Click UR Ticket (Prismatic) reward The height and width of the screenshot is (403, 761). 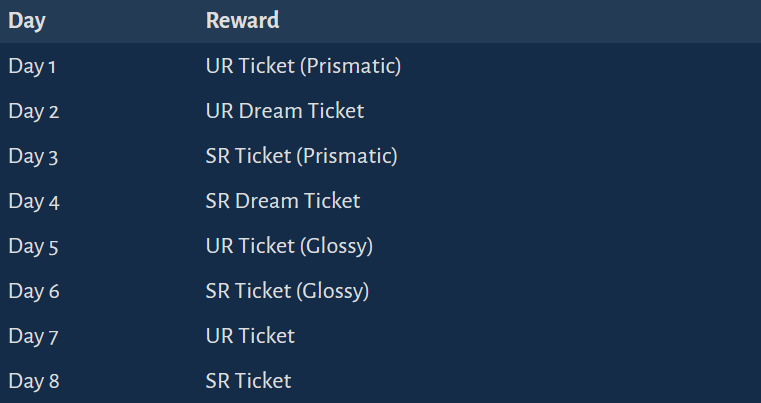pos(303,67)
